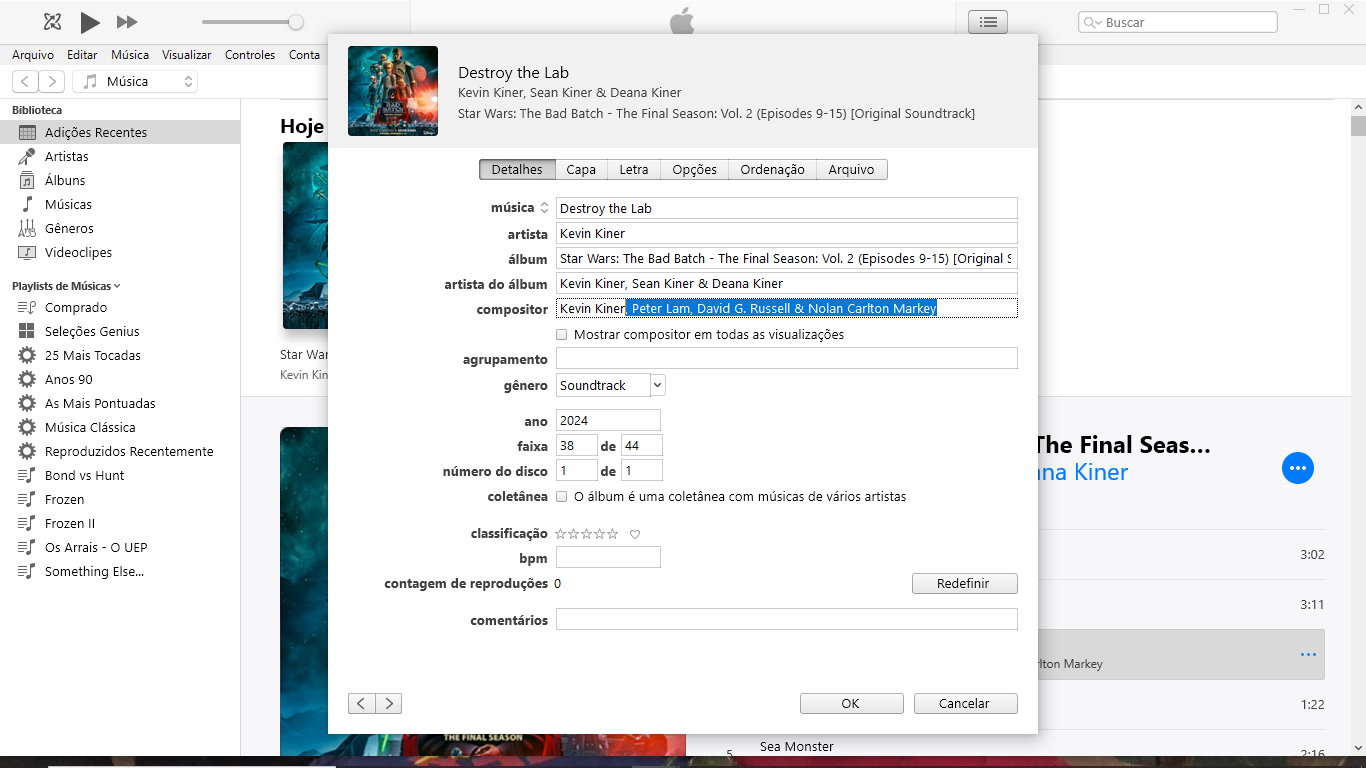Click OK to save changes
Screen dimensions: 1366x768
(x=850, y=703)
